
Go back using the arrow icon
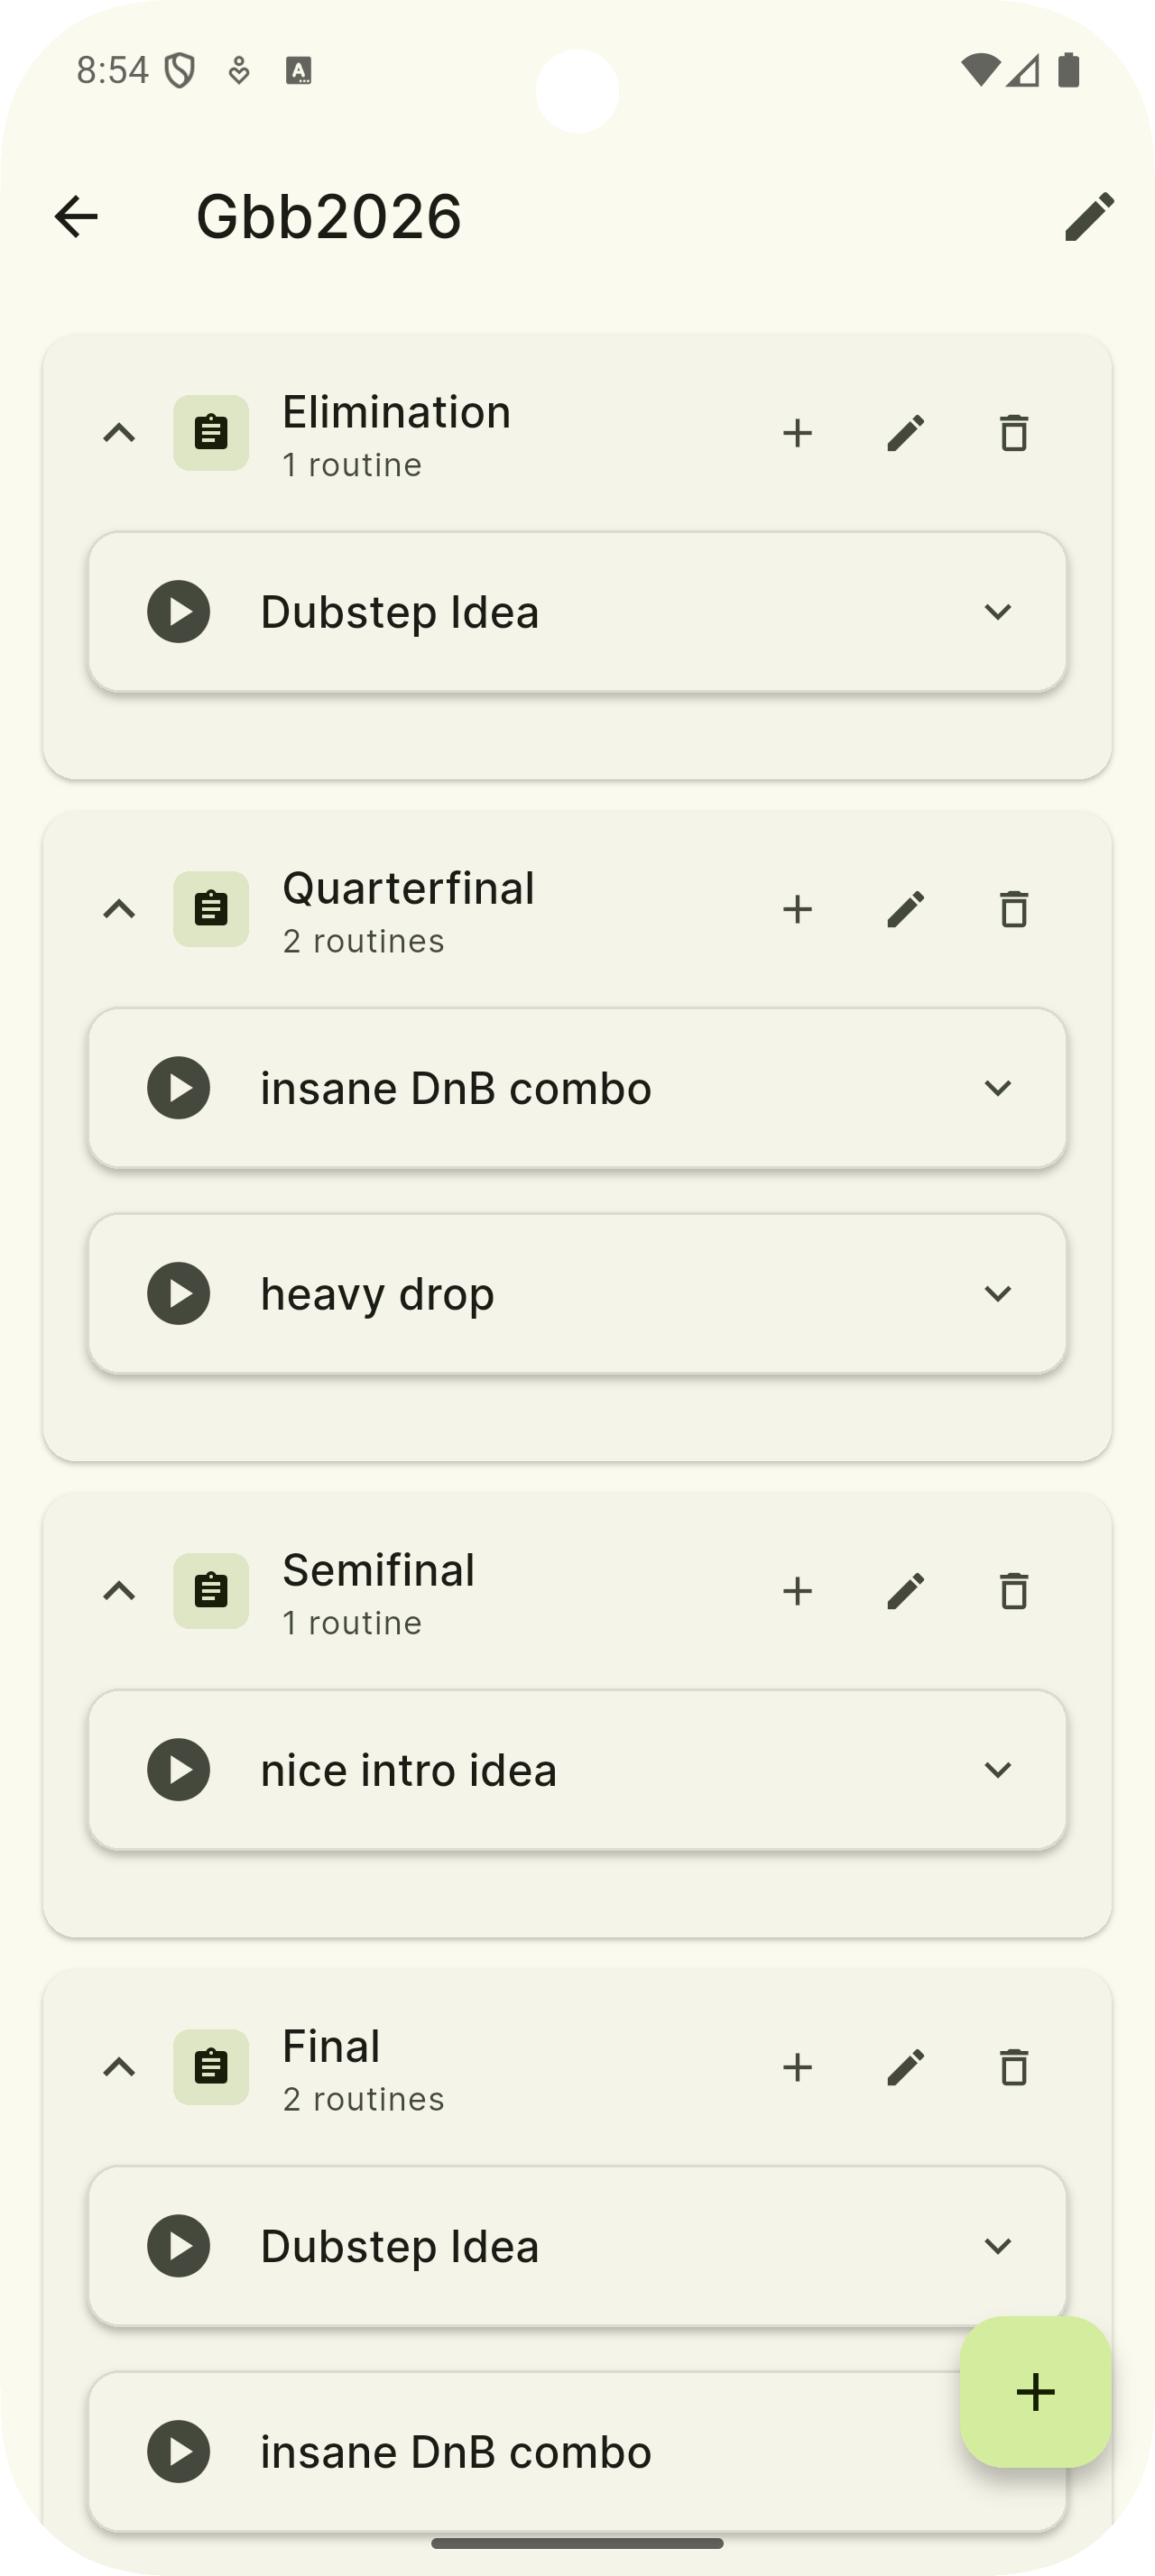click(x=76, y=216)
